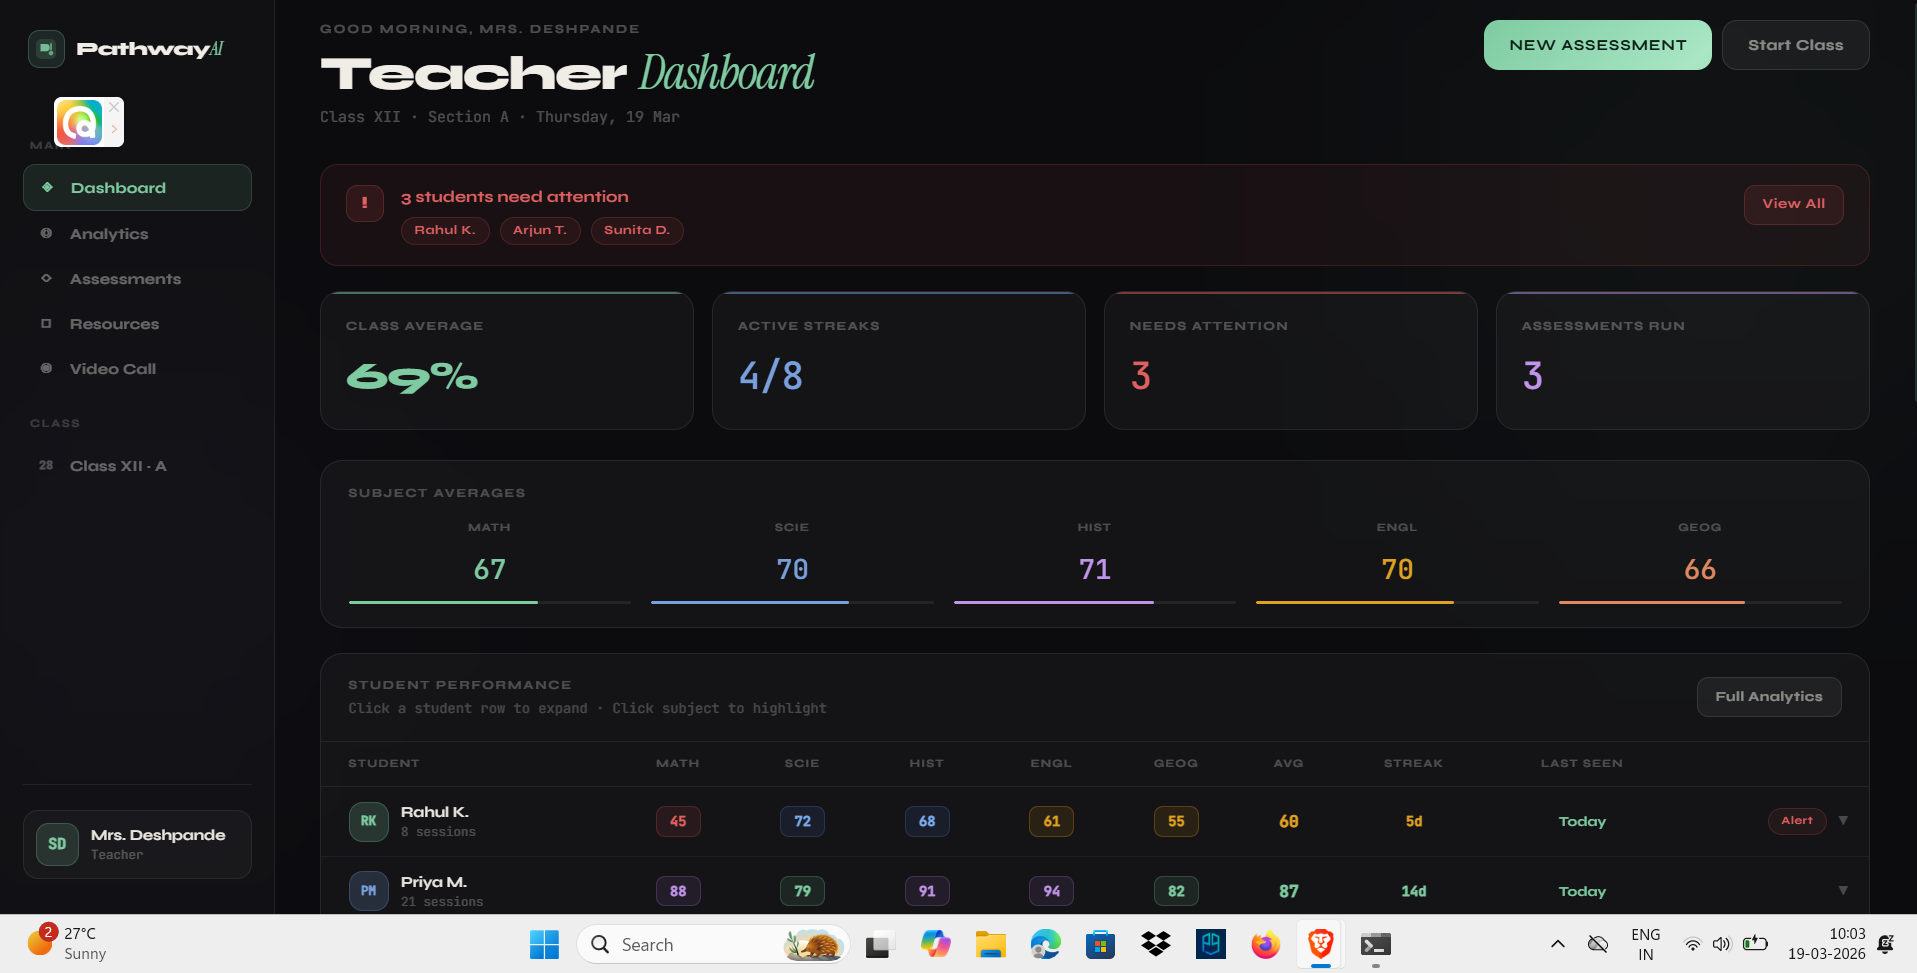Highlight the ENGL column header
The height and width of the screenshot is (973, 1917).
[x=1051, y=763]
